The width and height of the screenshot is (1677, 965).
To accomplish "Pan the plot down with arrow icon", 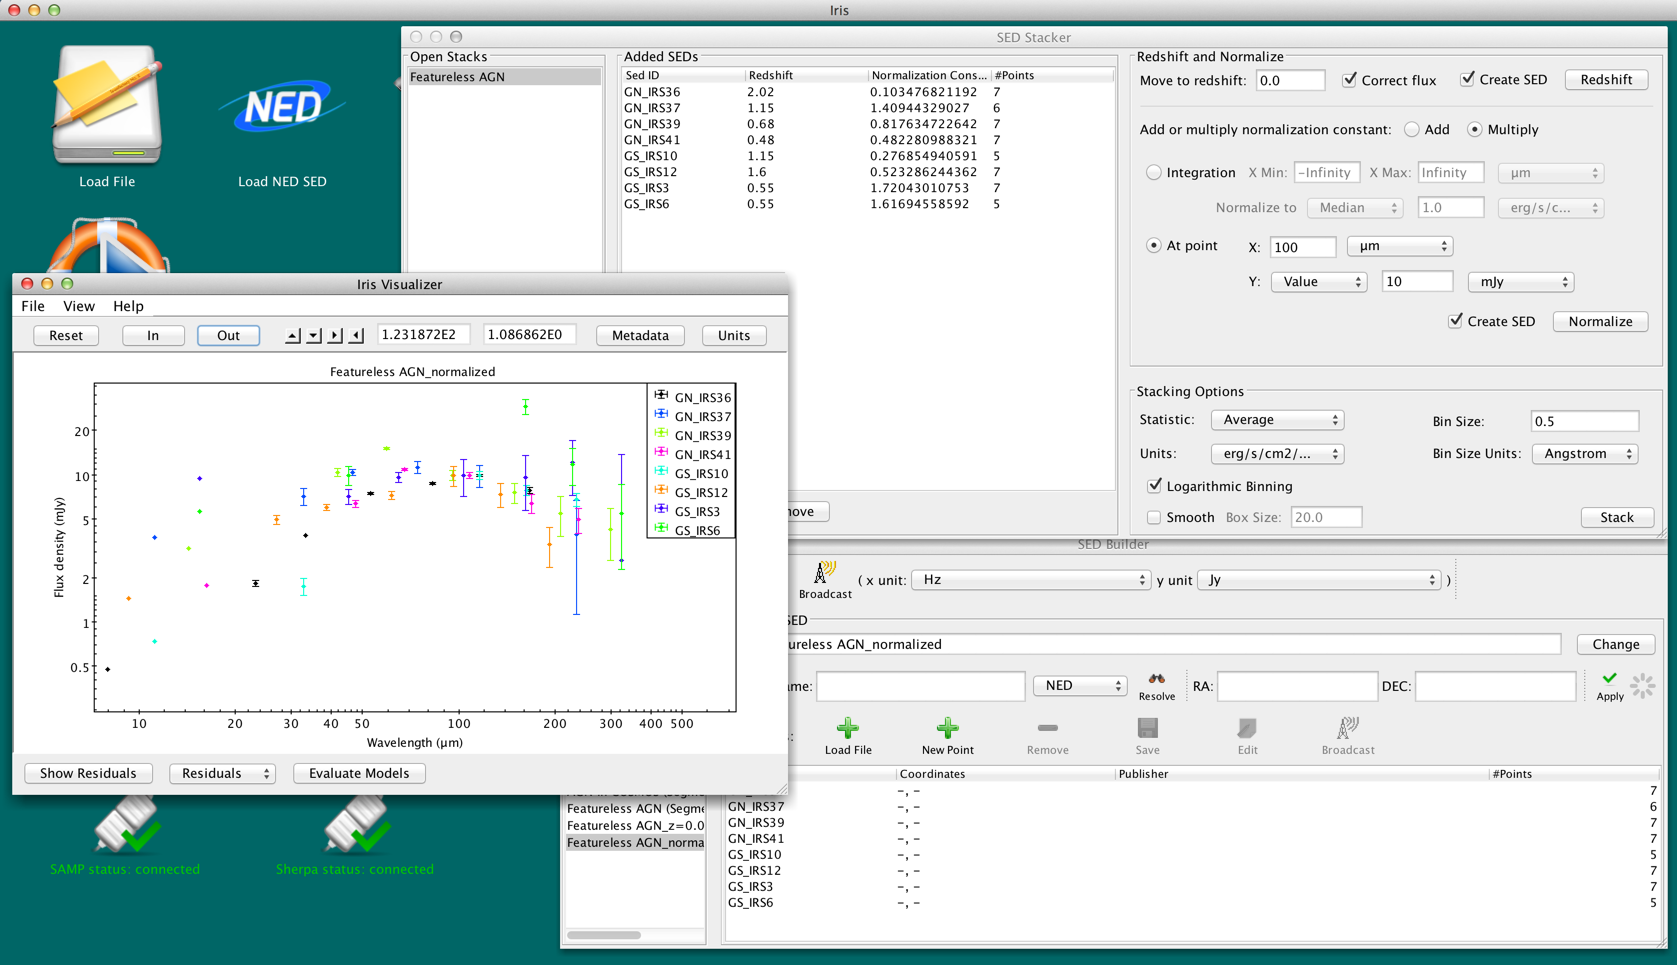I will [x=314, y=336].
